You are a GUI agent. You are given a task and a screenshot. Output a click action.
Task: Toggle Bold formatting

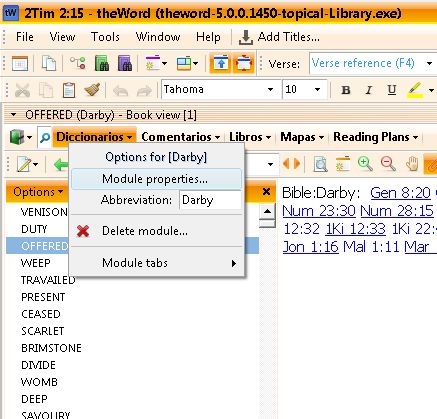tap(346, 90)
